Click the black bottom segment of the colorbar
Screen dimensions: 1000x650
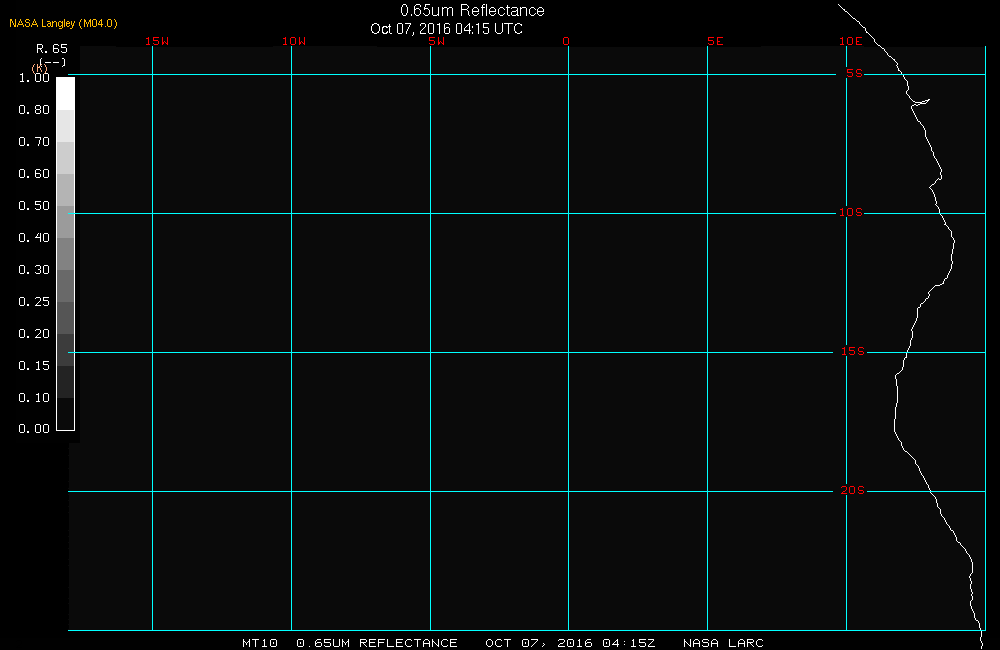point(66,414)
